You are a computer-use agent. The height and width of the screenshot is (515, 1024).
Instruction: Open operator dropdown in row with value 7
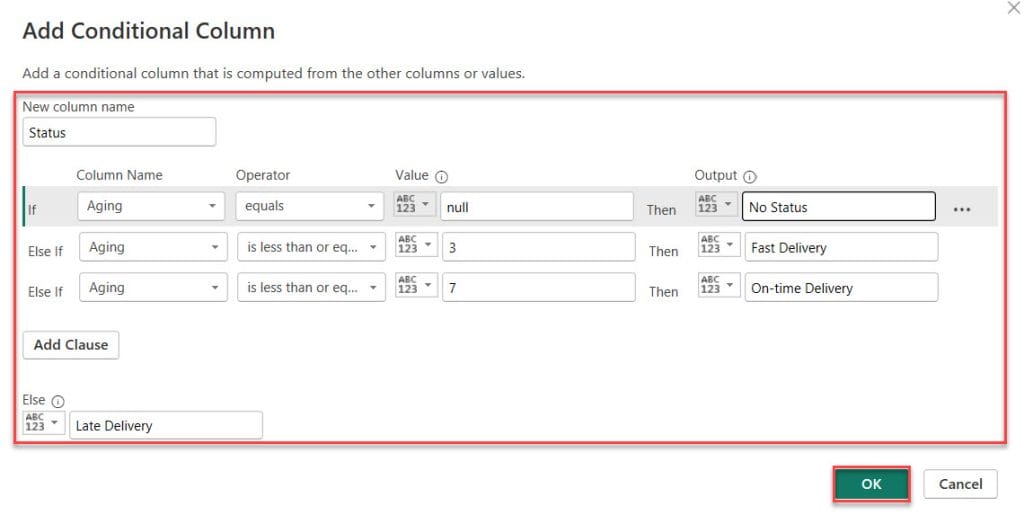[x=312, y=287]
